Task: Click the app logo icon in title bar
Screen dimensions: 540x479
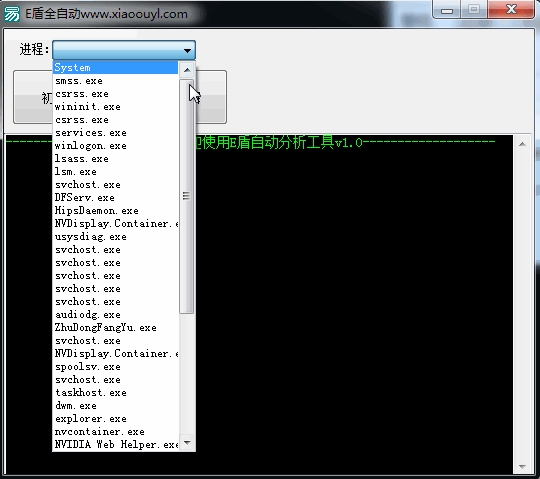Action: coord(12,14)
